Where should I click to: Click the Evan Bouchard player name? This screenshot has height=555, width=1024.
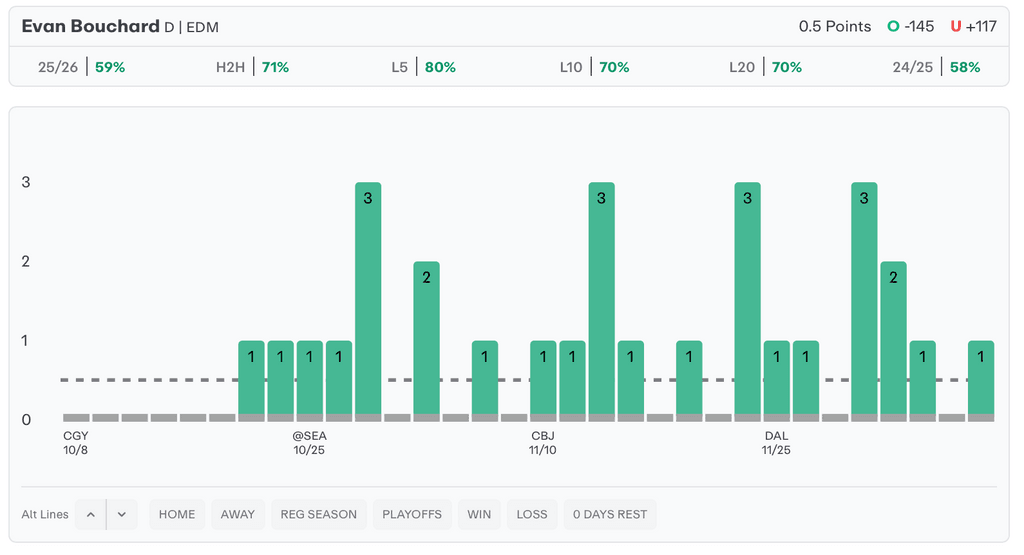pos(90,27)
